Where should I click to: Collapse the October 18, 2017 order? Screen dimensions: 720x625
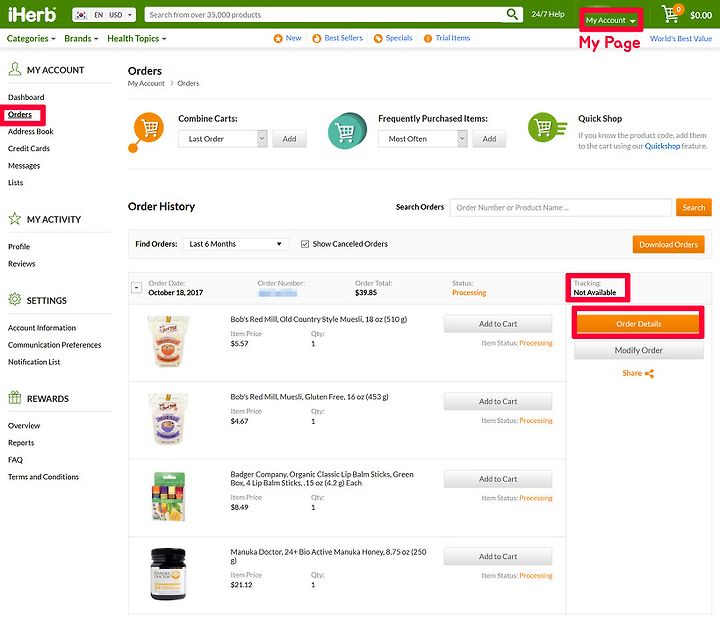(136, 288)
